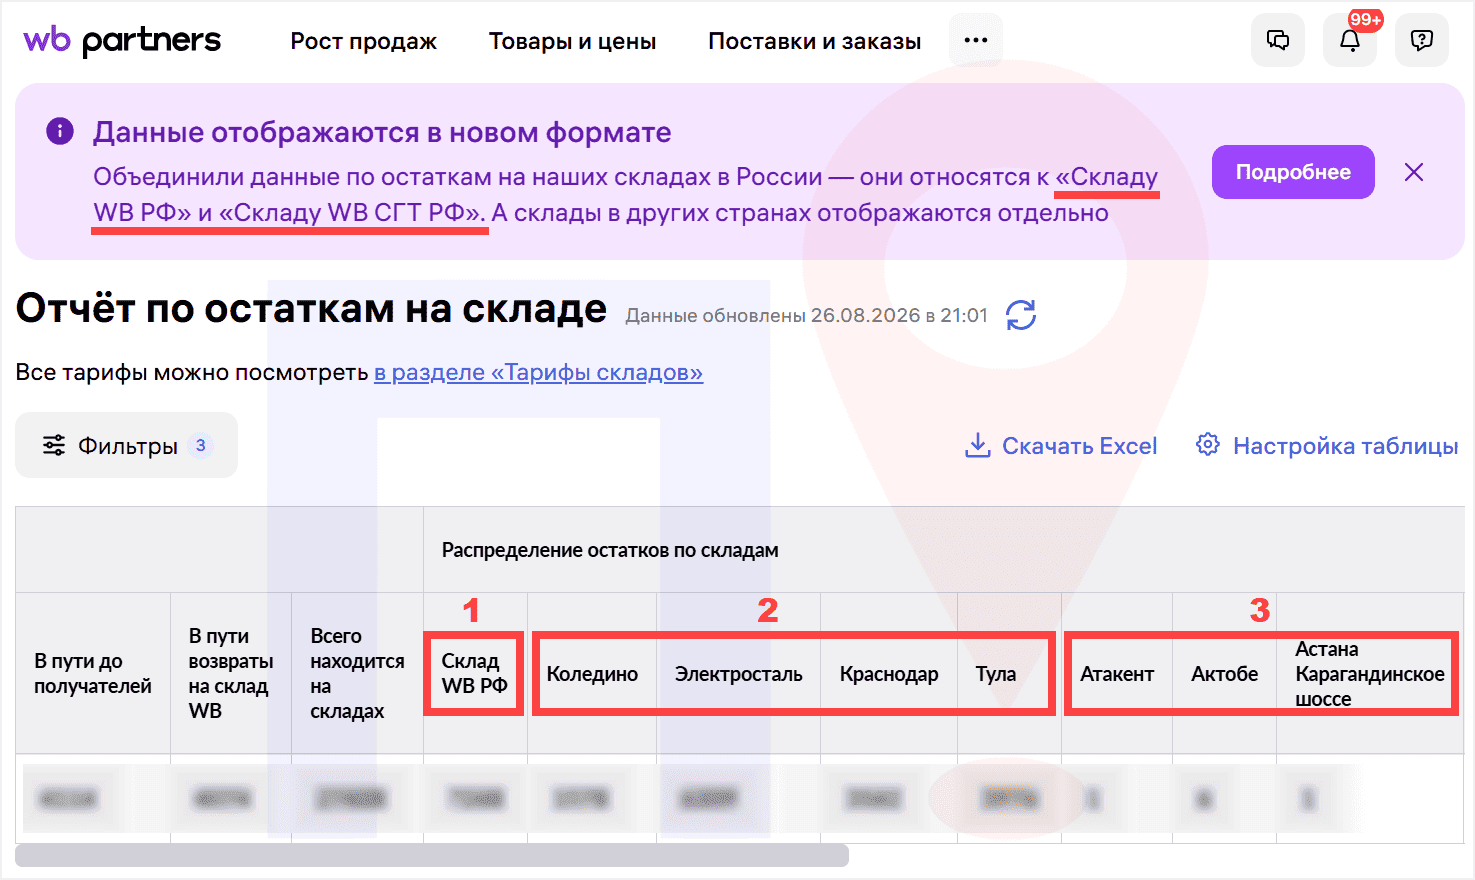Viewport: 1475px width, 880px height.
Task: Click the Краснодар column header
Action: pos(889,674)
